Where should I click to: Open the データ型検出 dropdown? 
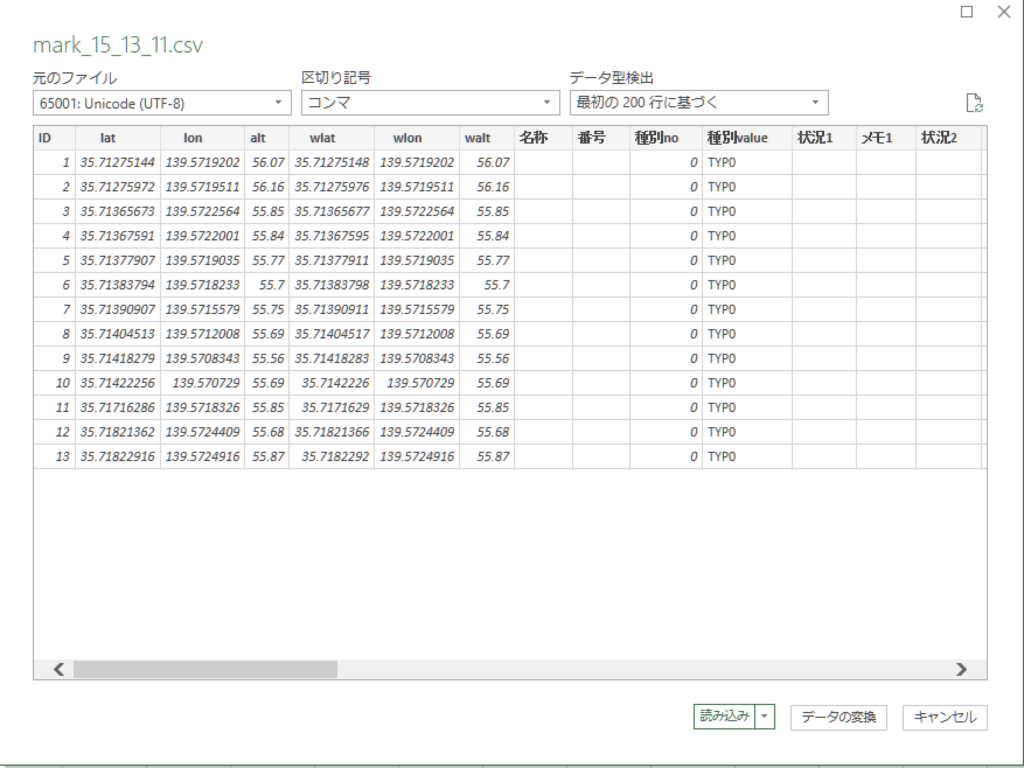[699, 103]
